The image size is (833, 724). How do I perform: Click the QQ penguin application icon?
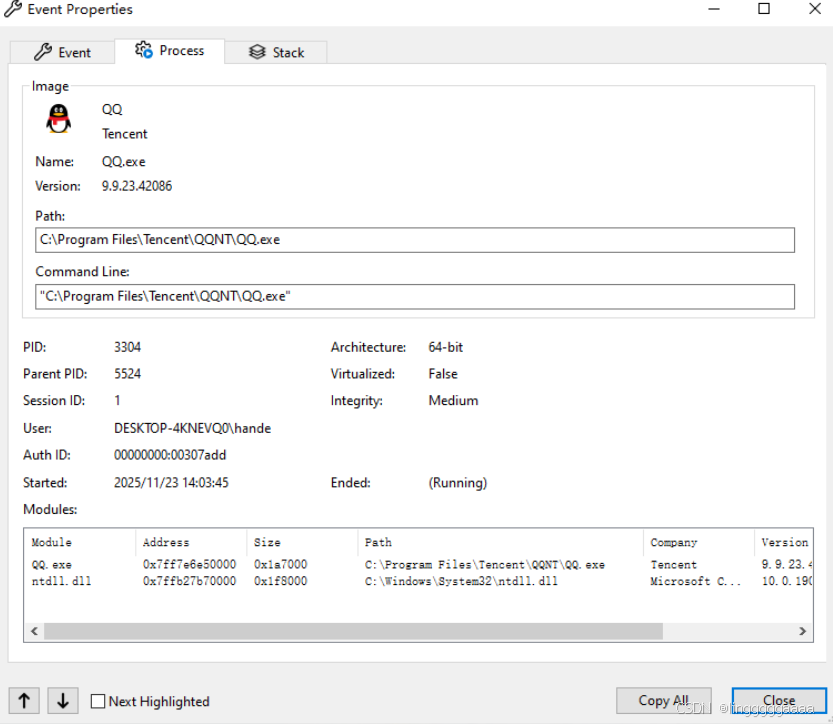[x=58, y=118]
